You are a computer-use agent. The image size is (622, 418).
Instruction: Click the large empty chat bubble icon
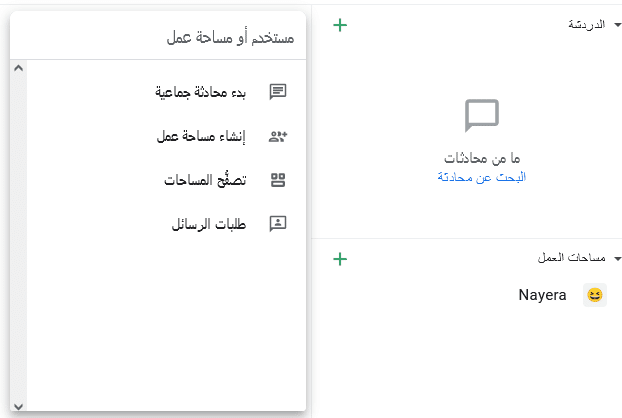coord(482,116)
